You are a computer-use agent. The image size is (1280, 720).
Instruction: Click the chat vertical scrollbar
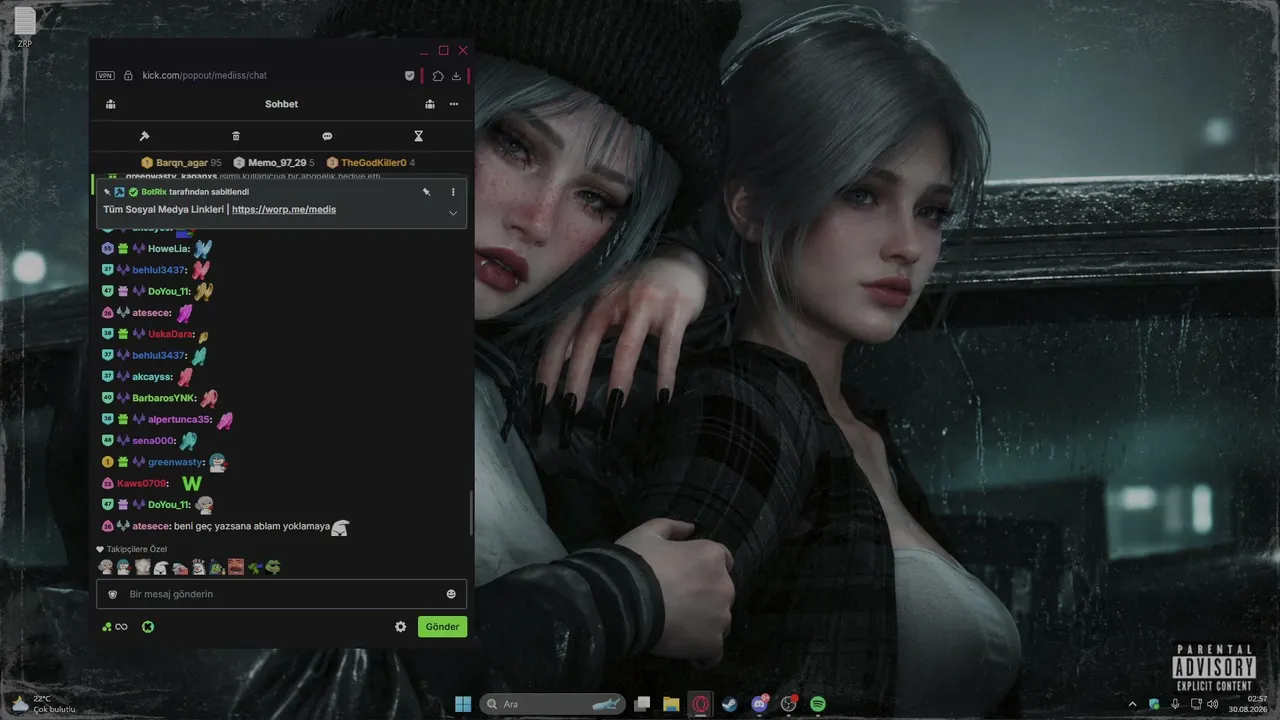pyautogui.click(x=471, y=513)
